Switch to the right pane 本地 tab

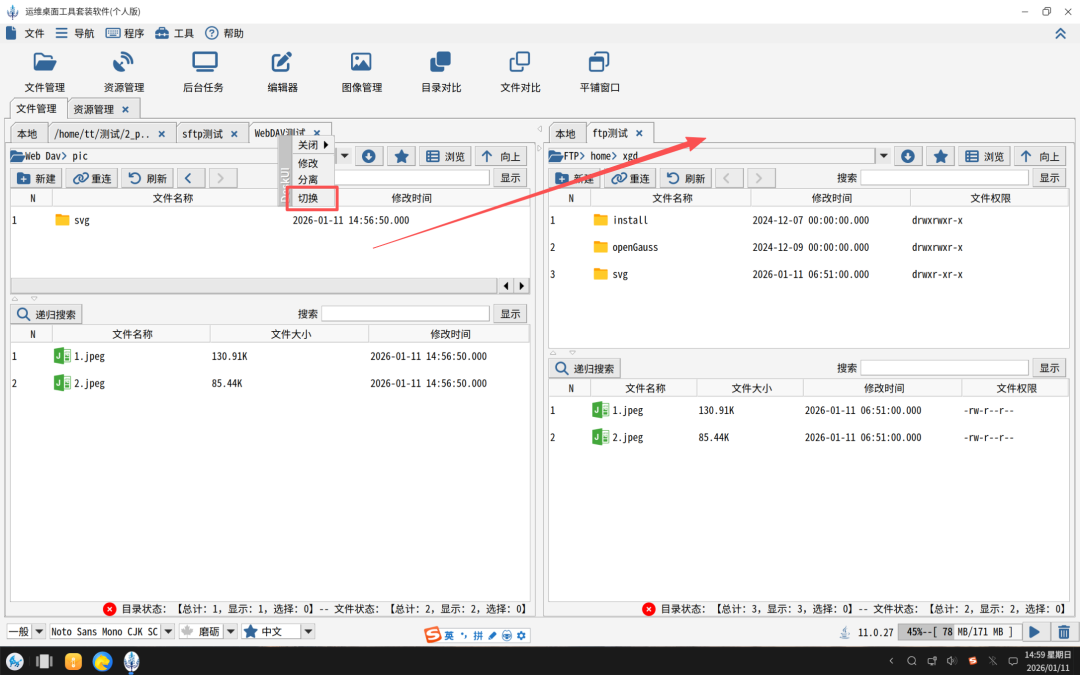point(565,134)
